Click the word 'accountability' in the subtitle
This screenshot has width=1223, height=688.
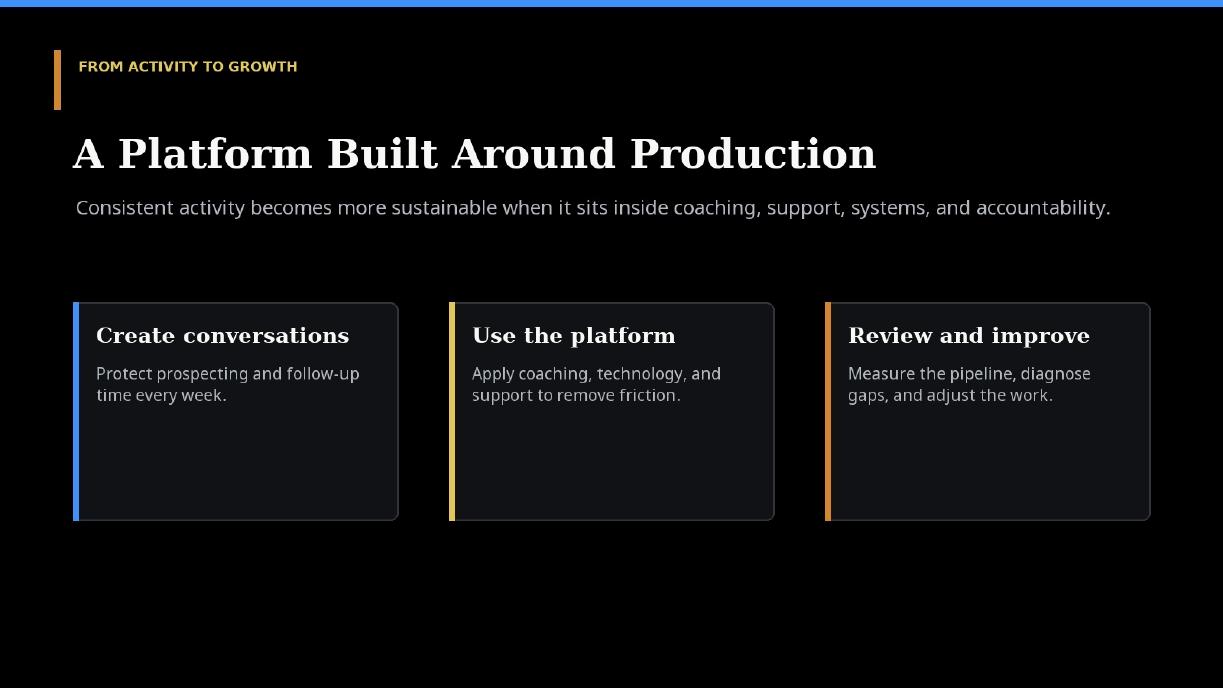(x=1043, y=208)
